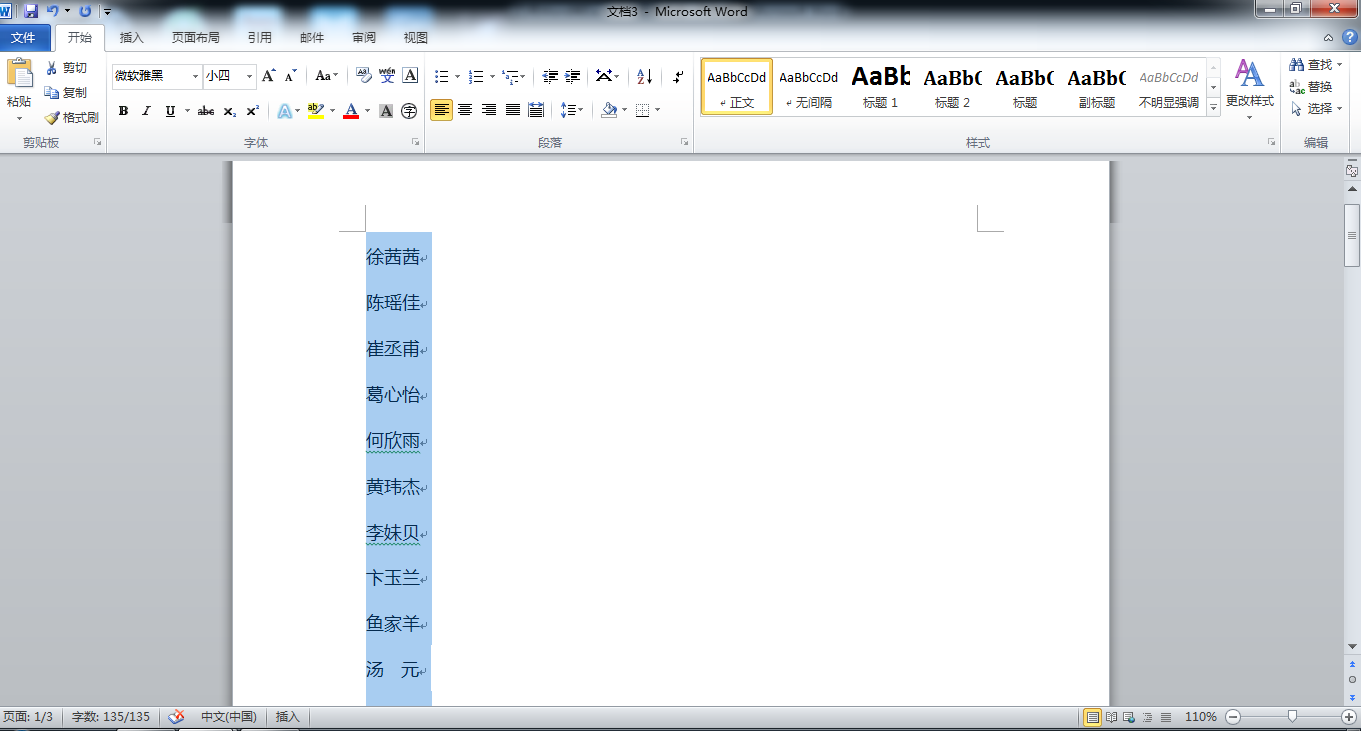
Task: Switch to Print Layout view
Action: [x=1093, y=717]
